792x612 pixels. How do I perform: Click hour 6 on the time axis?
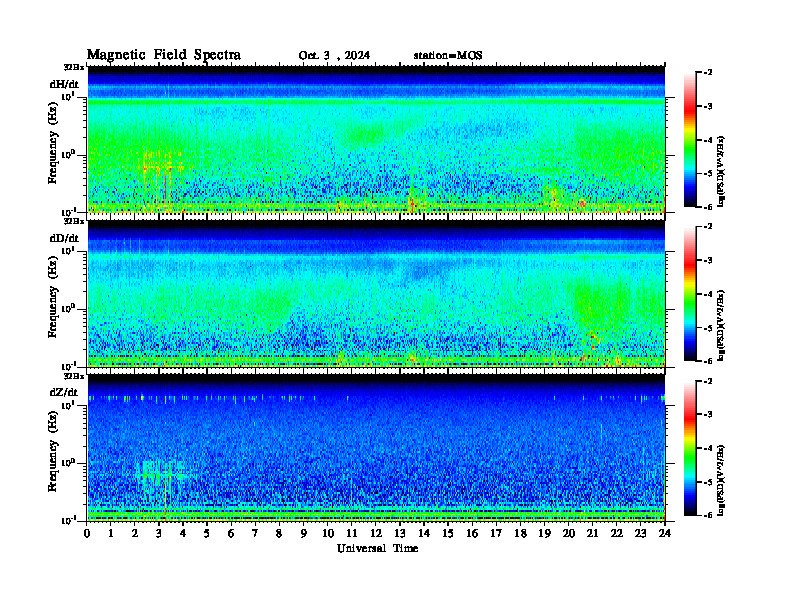231,533
